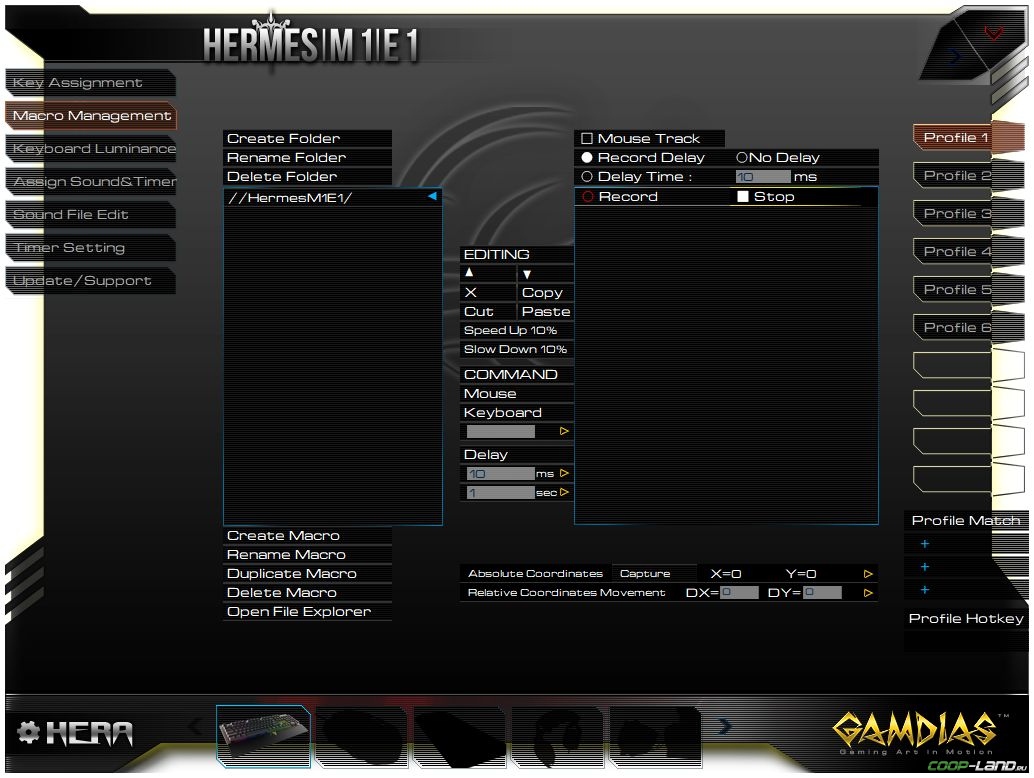Image resolution: width=1034 pixels, height=778 pixels.
Task: Open the Assign Sound&Timer tab
Action: tap(90, 182)
